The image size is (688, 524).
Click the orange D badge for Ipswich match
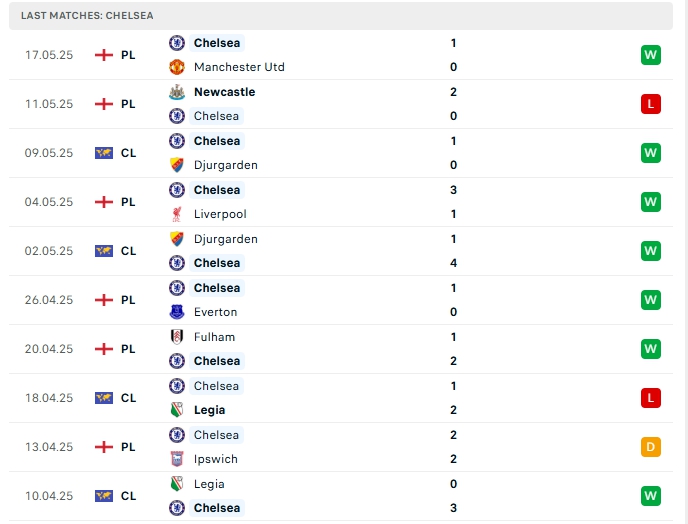point(651,447)
